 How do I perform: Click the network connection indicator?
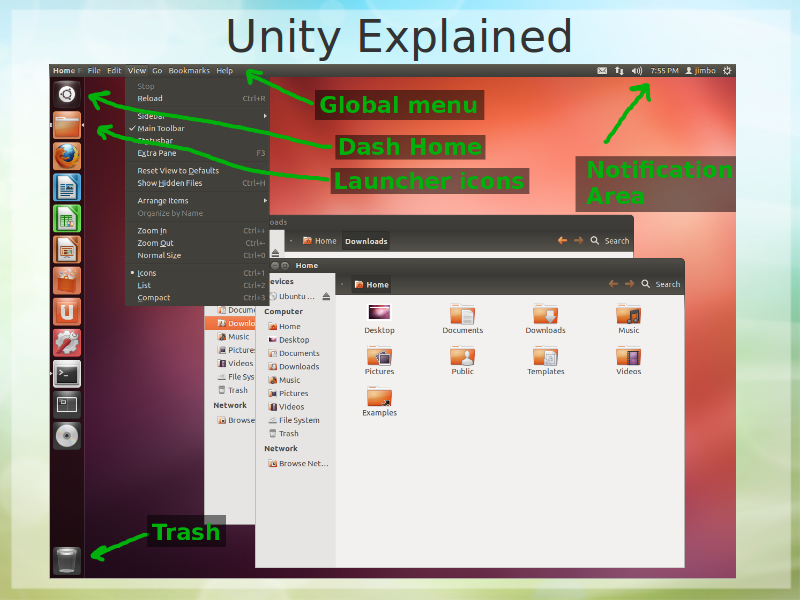pyautogui.click(x=619, y=71)
